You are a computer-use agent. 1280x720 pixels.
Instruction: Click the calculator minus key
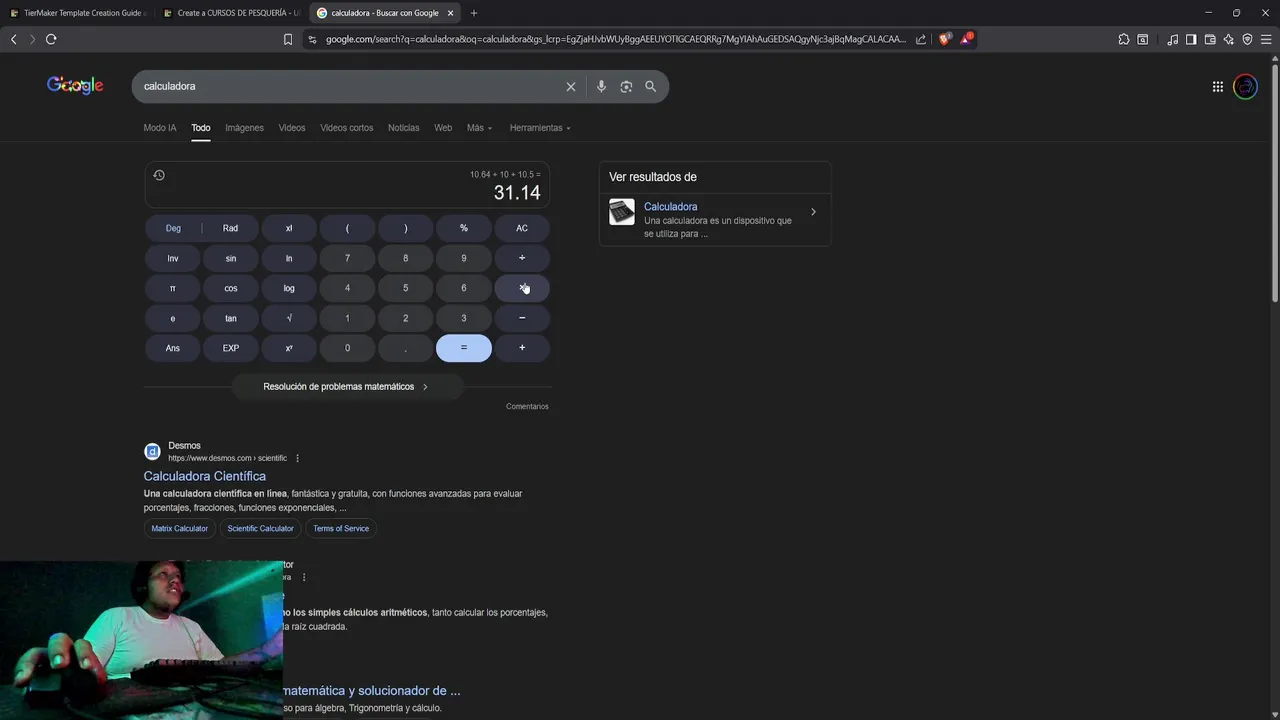pyautogui.click(x=522, y=318)
